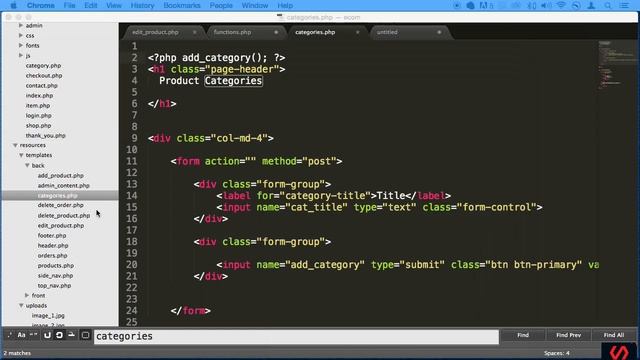Open delete_order.php in the sidebar
Image resolution: width=640 pixels, height=360 pixels.
[x=60, y=205]
